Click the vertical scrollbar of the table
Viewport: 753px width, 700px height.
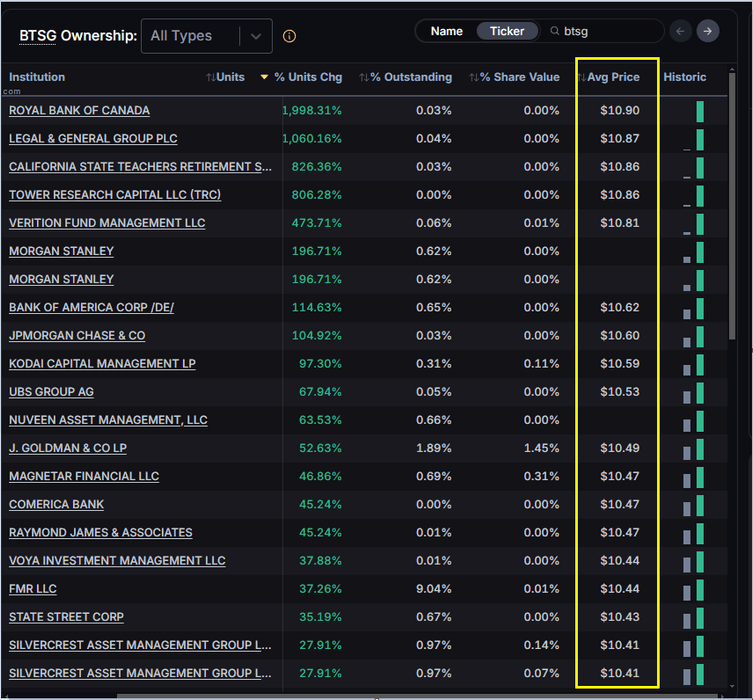tap(735, 250)
